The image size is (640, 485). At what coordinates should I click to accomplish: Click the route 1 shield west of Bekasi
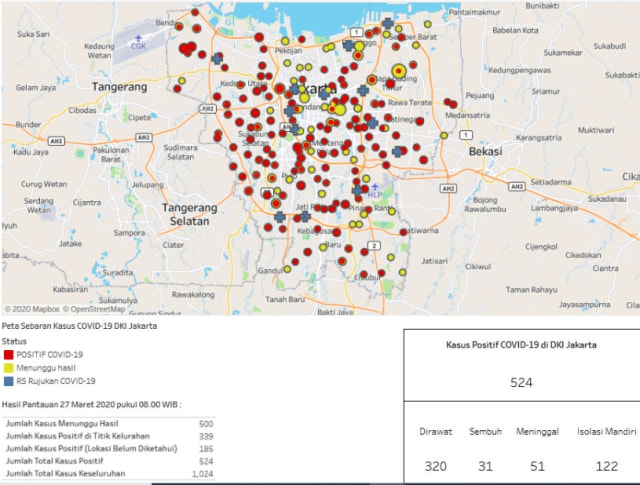point(466,134)
